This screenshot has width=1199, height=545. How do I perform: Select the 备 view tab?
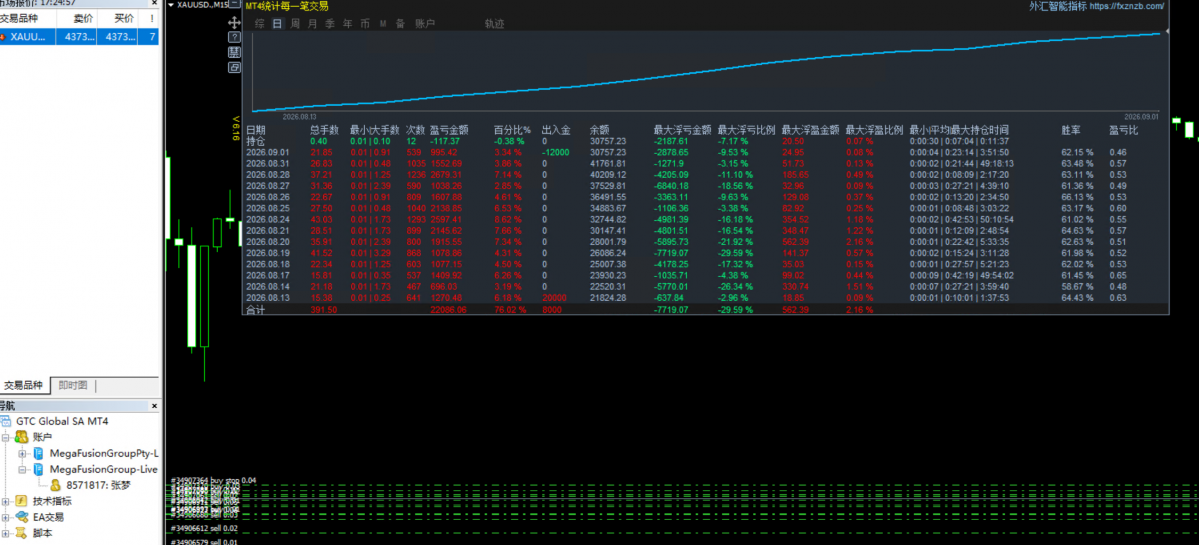(x=400, y=24)
